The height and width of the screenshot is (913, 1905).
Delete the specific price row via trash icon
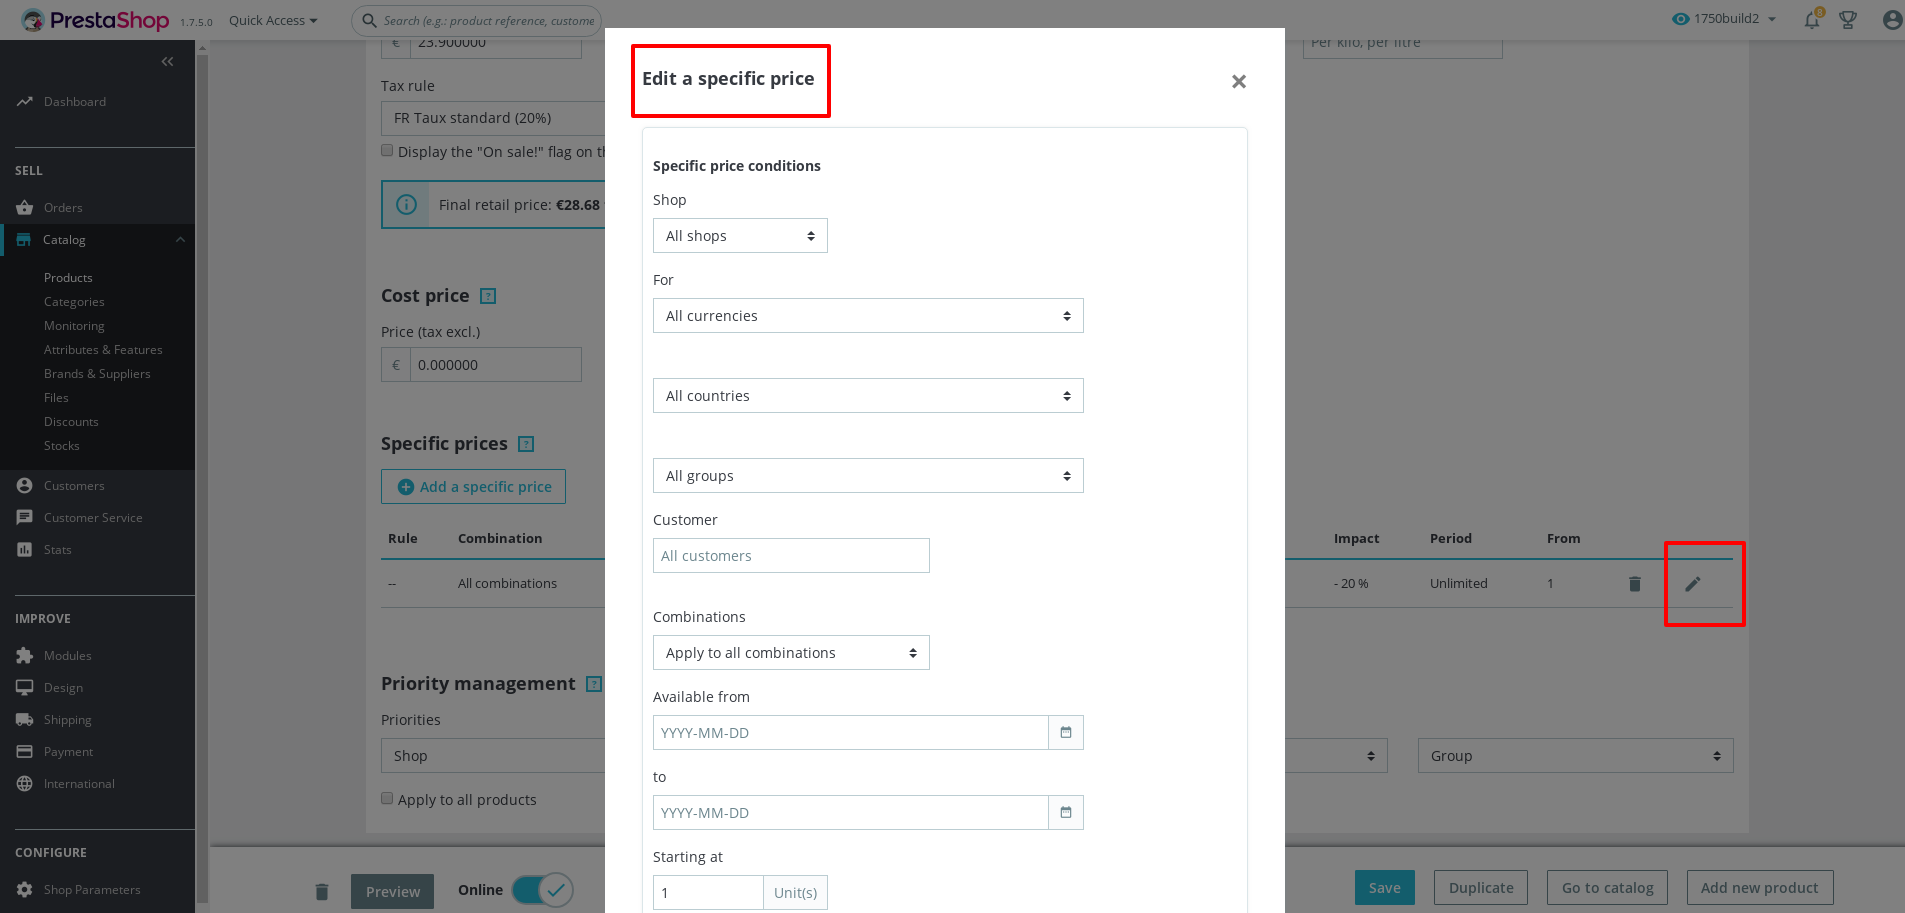(x=1634, y=583)
